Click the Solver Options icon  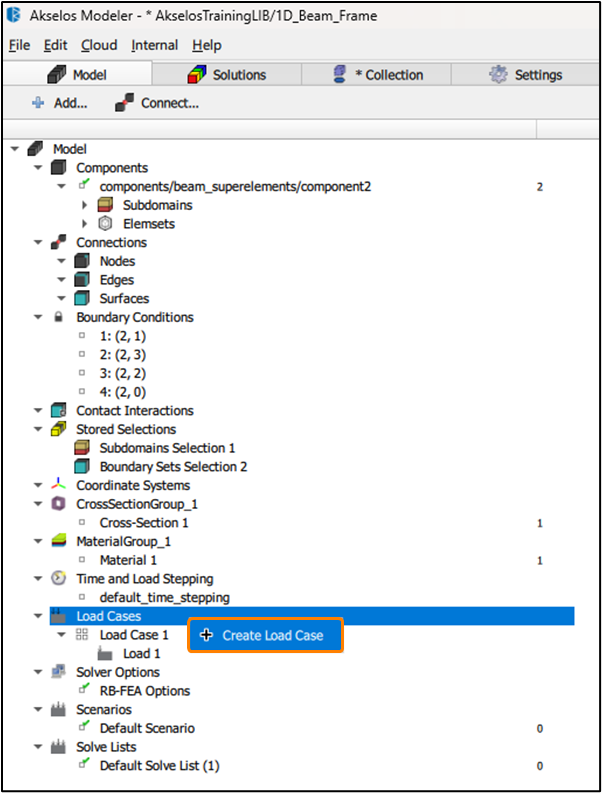point(59,672)
